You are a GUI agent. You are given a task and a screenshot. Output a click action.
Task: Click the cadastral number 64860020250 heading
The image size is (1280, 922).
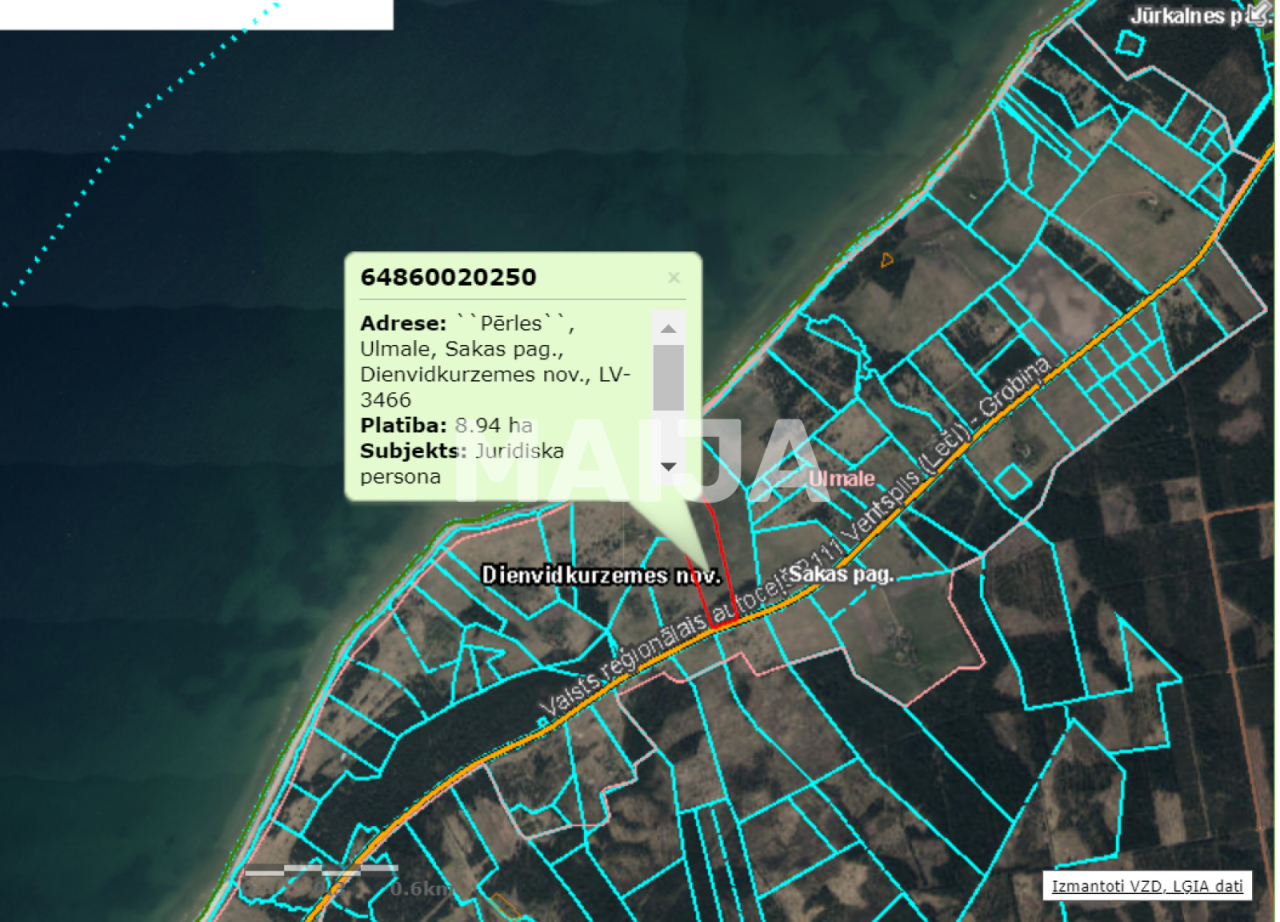(448, 277)
